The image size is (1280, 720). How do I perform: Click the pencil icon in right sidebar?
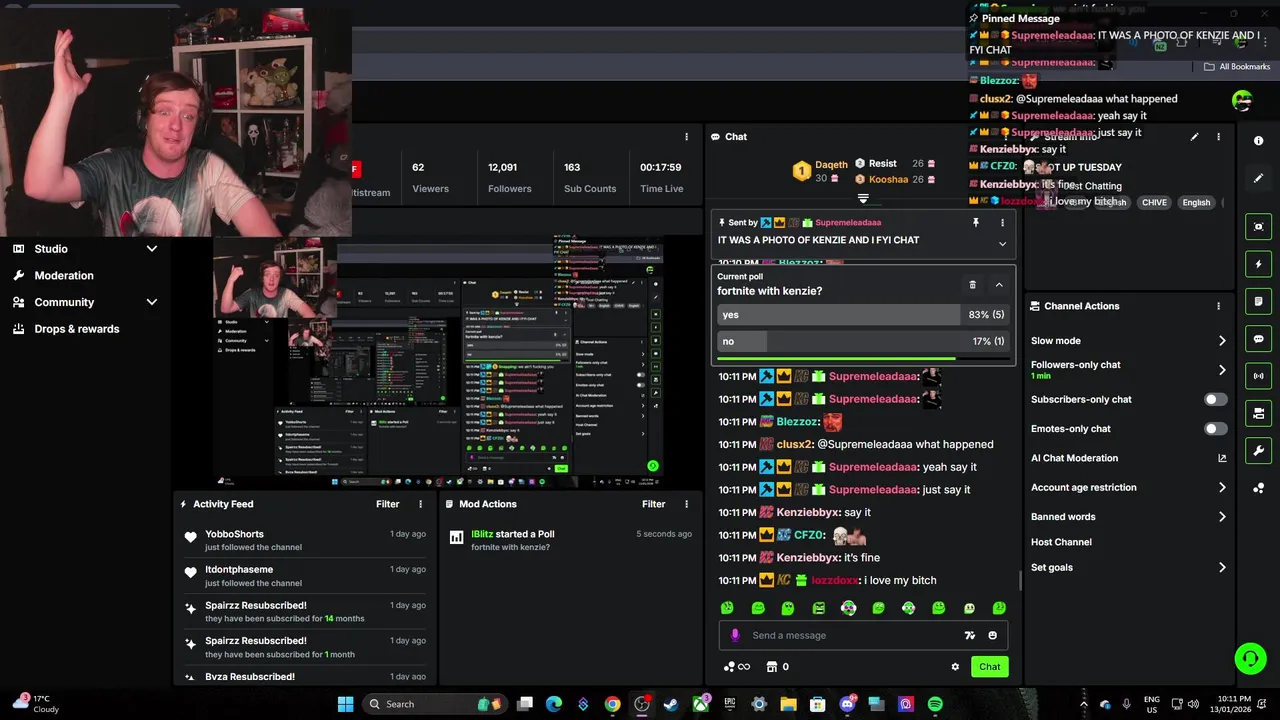pos(1258,178)
